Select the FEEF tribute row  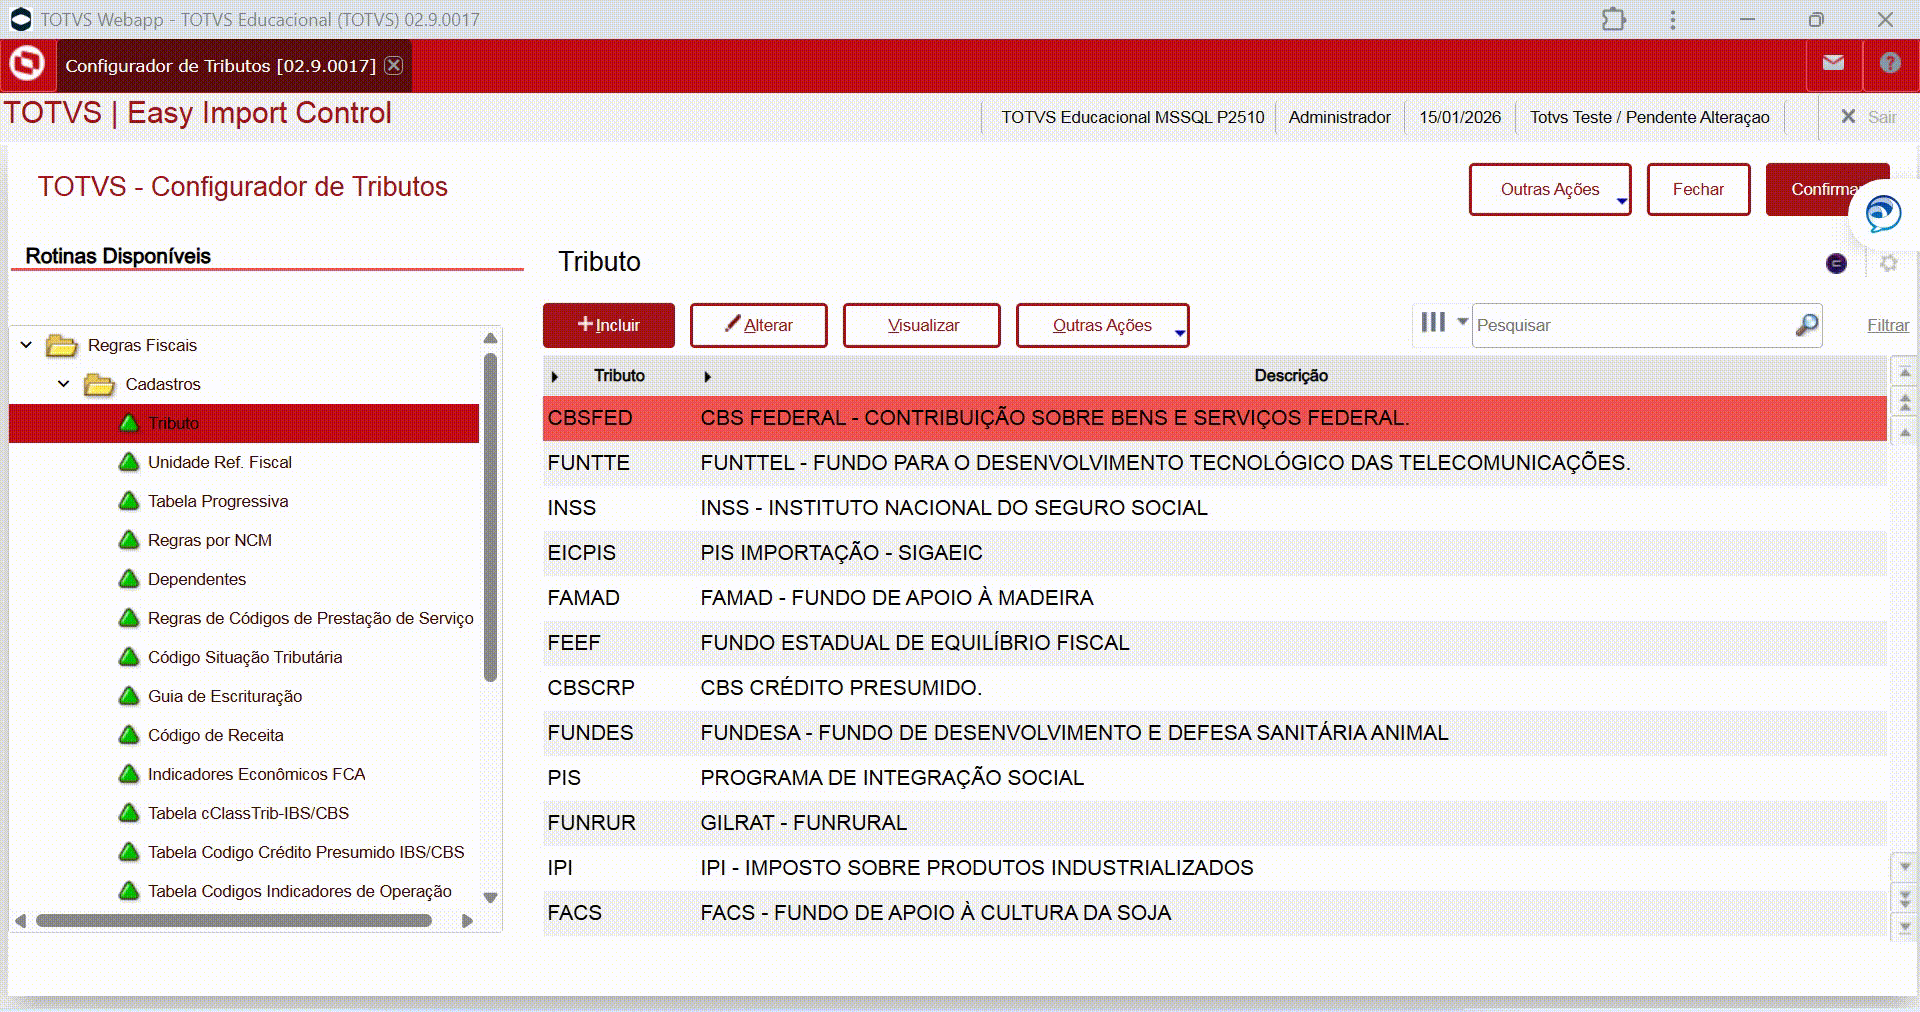coord(1215,643)
